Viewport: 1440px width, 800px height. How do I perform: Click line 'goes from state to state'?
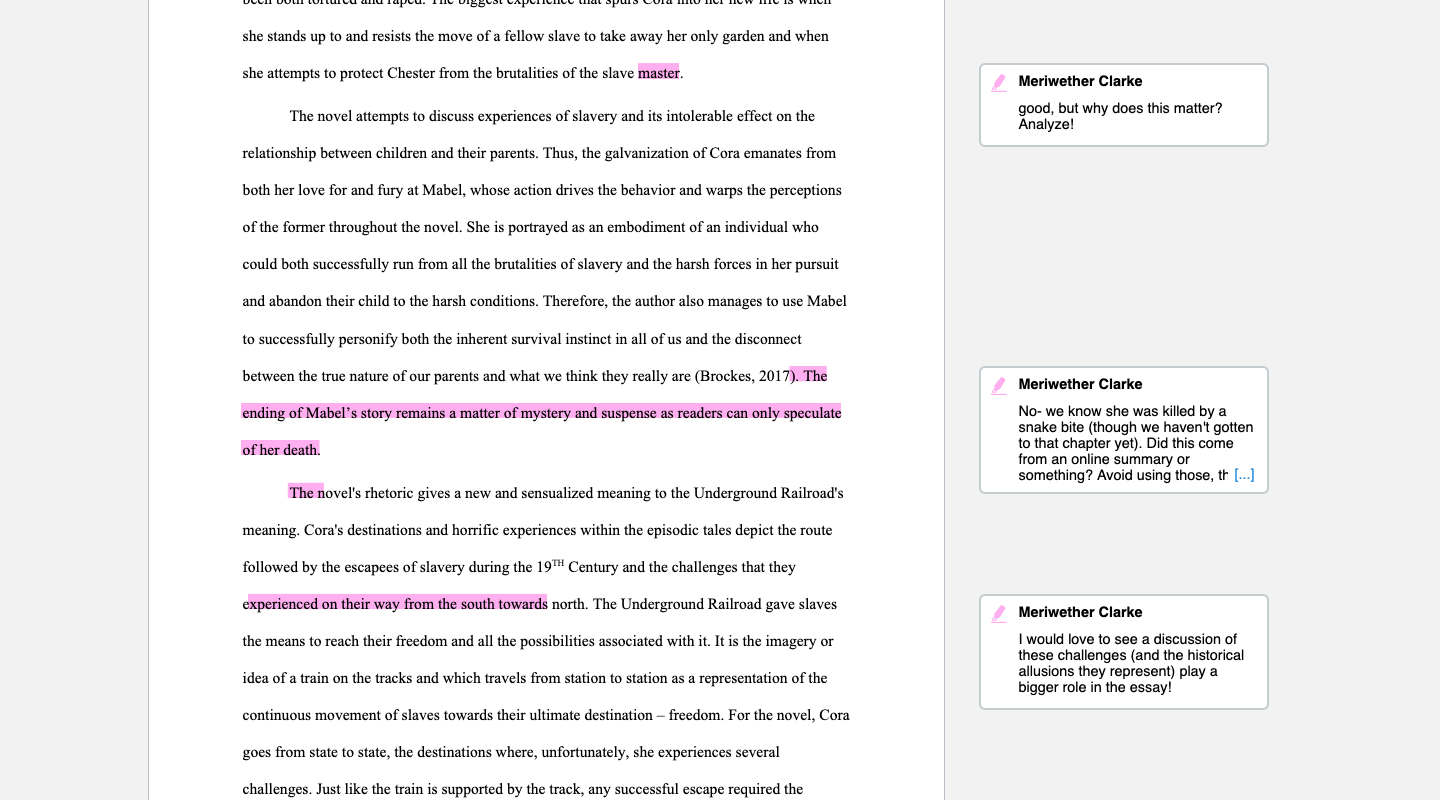coord(511,752)
